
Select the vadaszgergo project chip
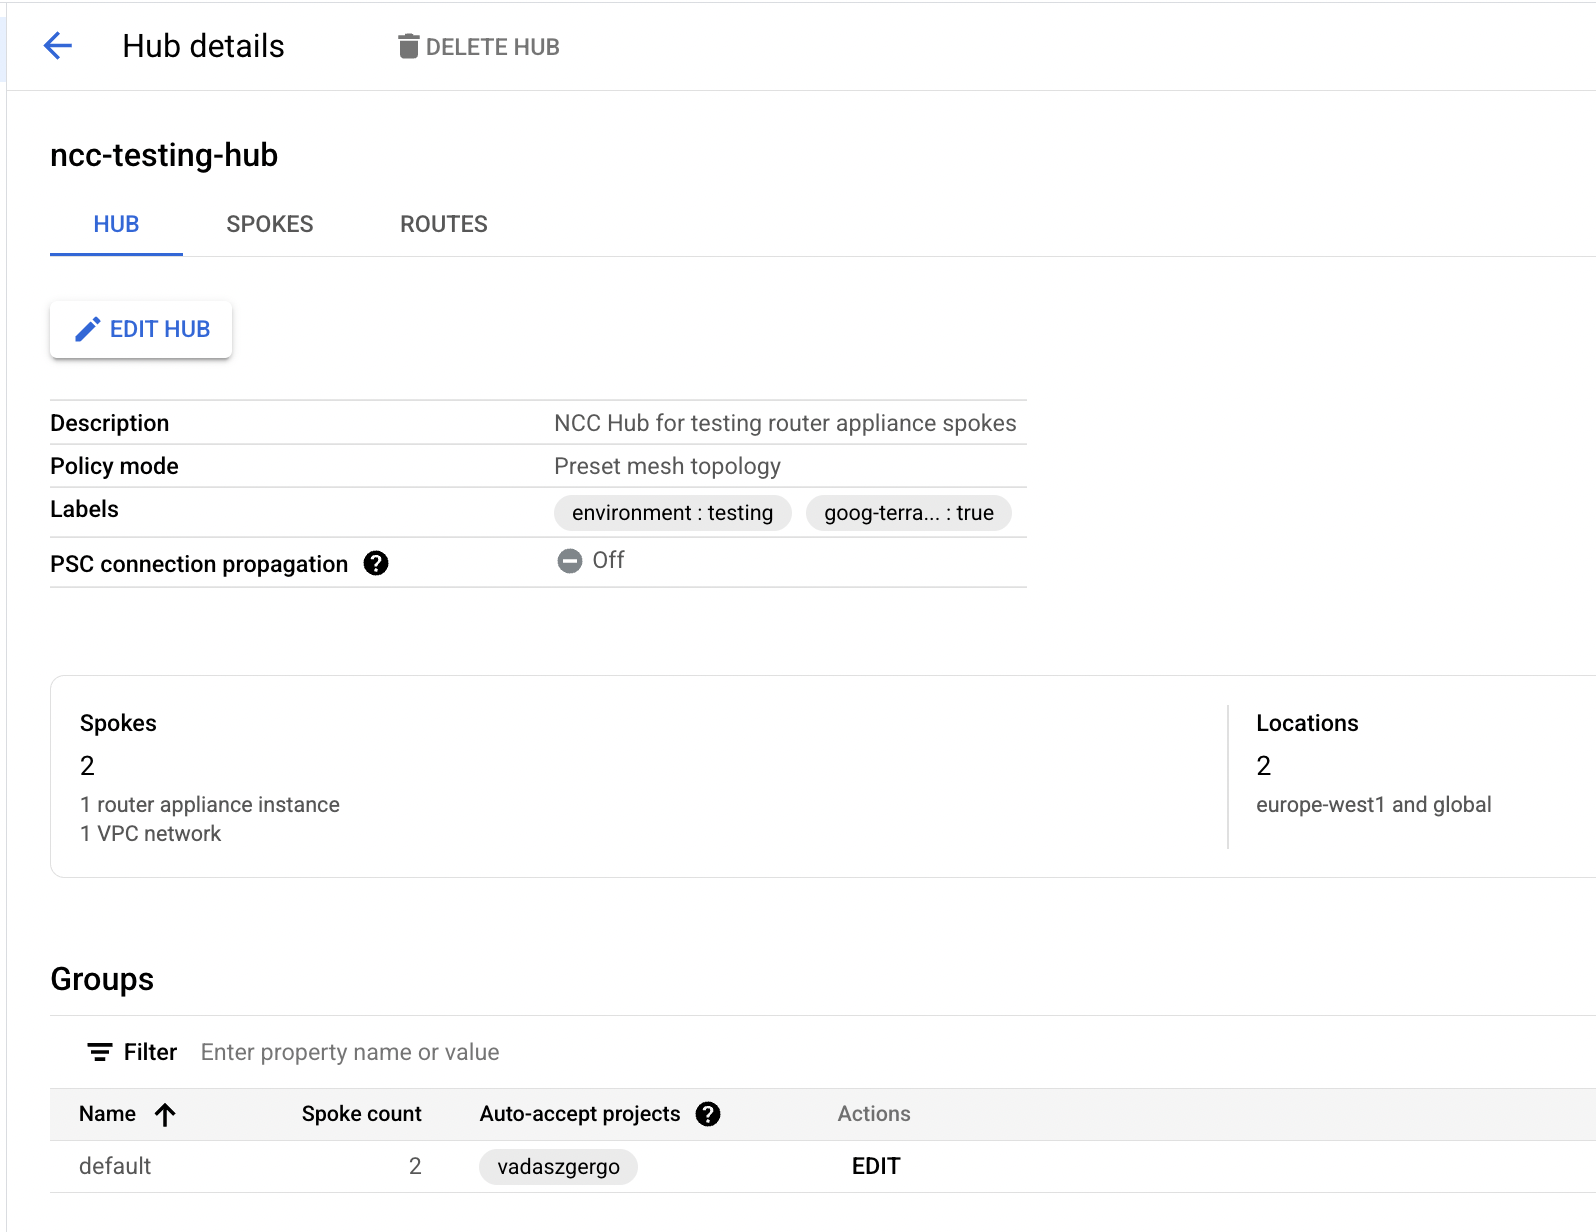coord(558,1167)
